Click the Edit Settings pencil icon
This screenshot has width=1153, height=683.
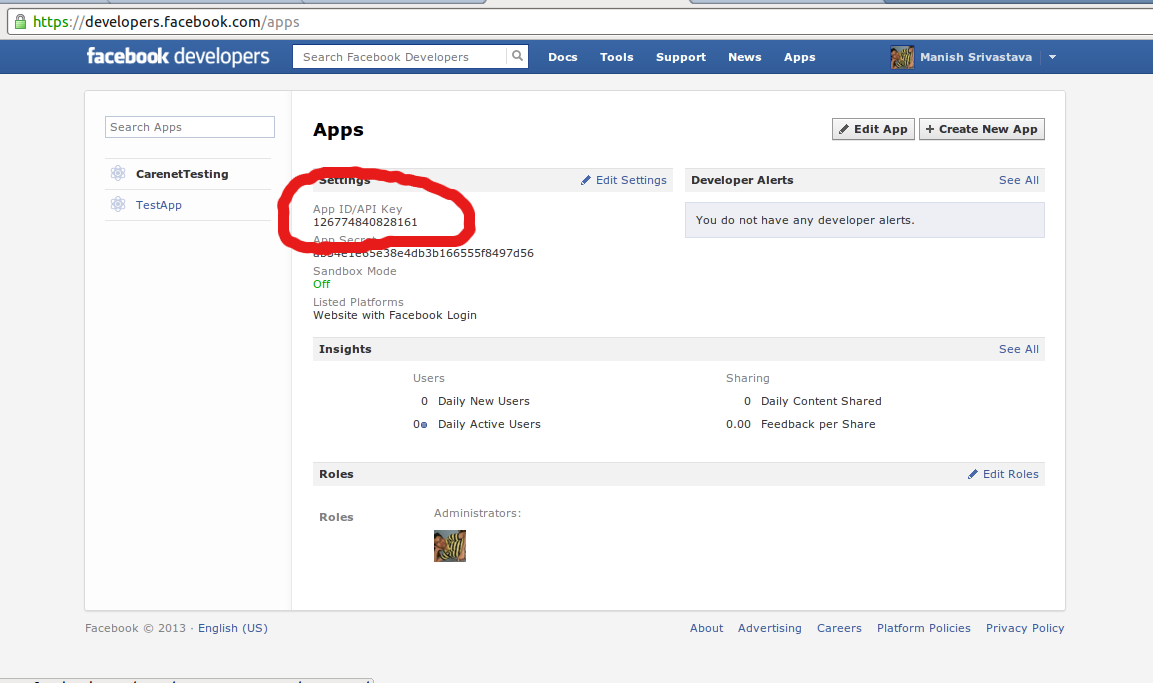pos(586,180)
